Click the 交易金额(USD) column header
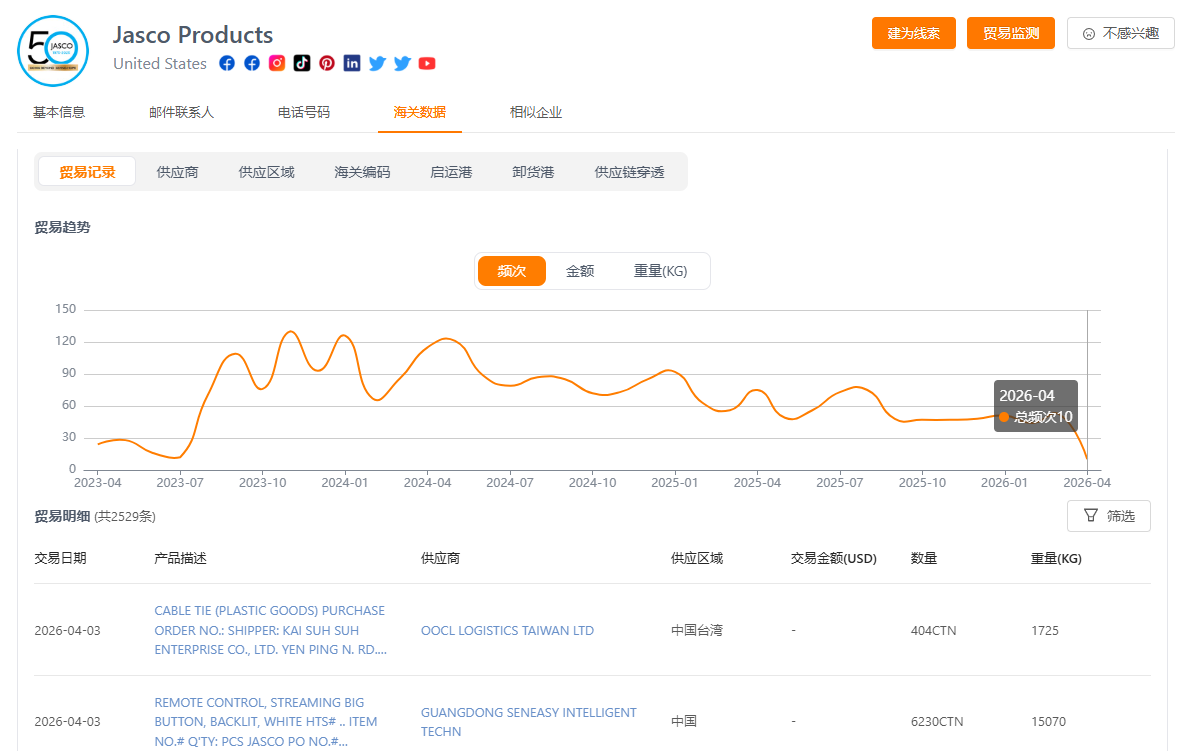 [834, 558]
